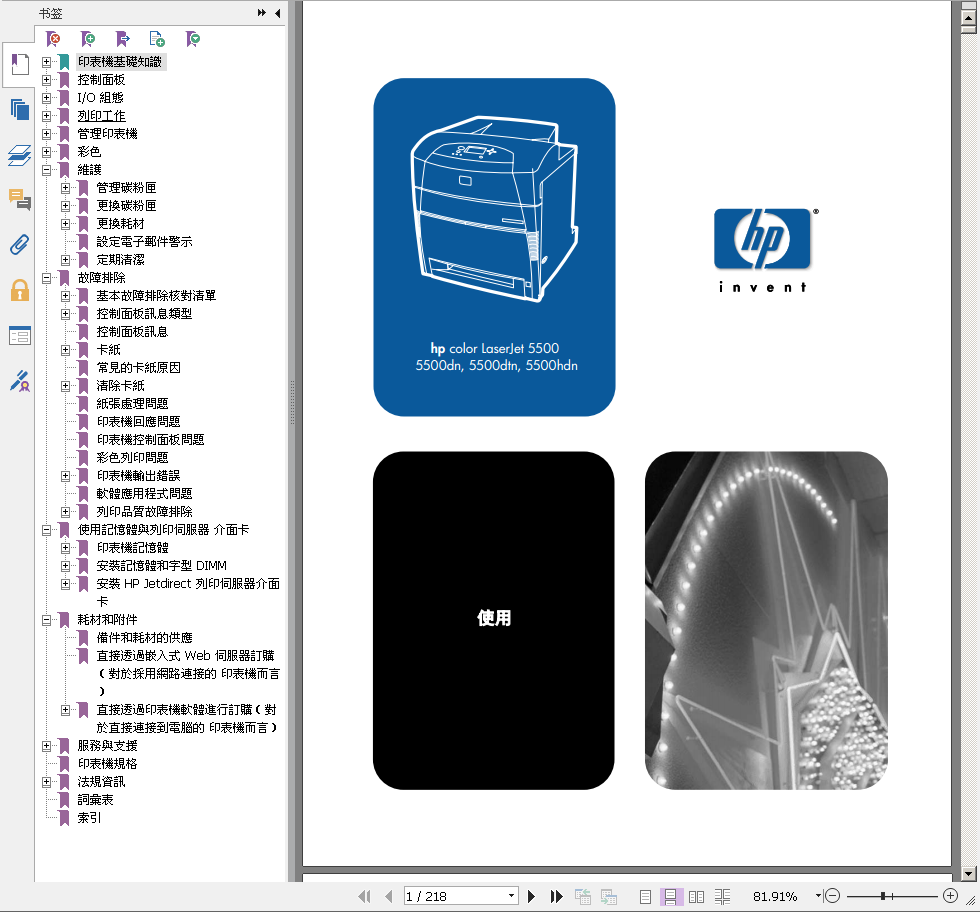
Task: Click the HP invent logo on page
Action: pyautogui.click(x=764, y=250)
